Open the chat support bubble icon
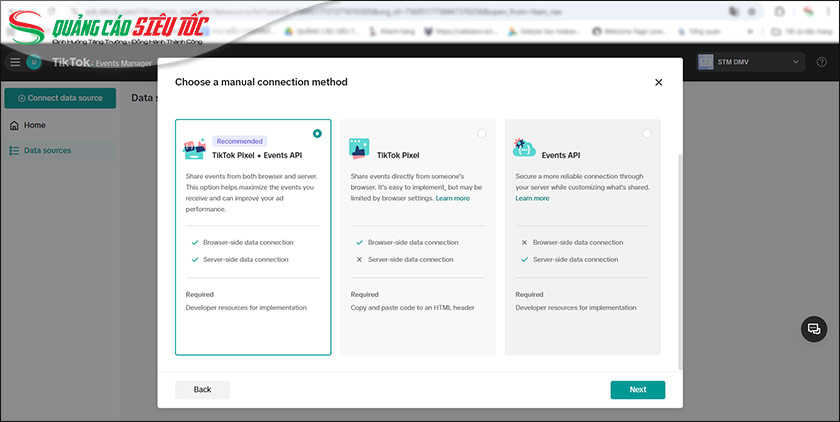 pos(814,329)
